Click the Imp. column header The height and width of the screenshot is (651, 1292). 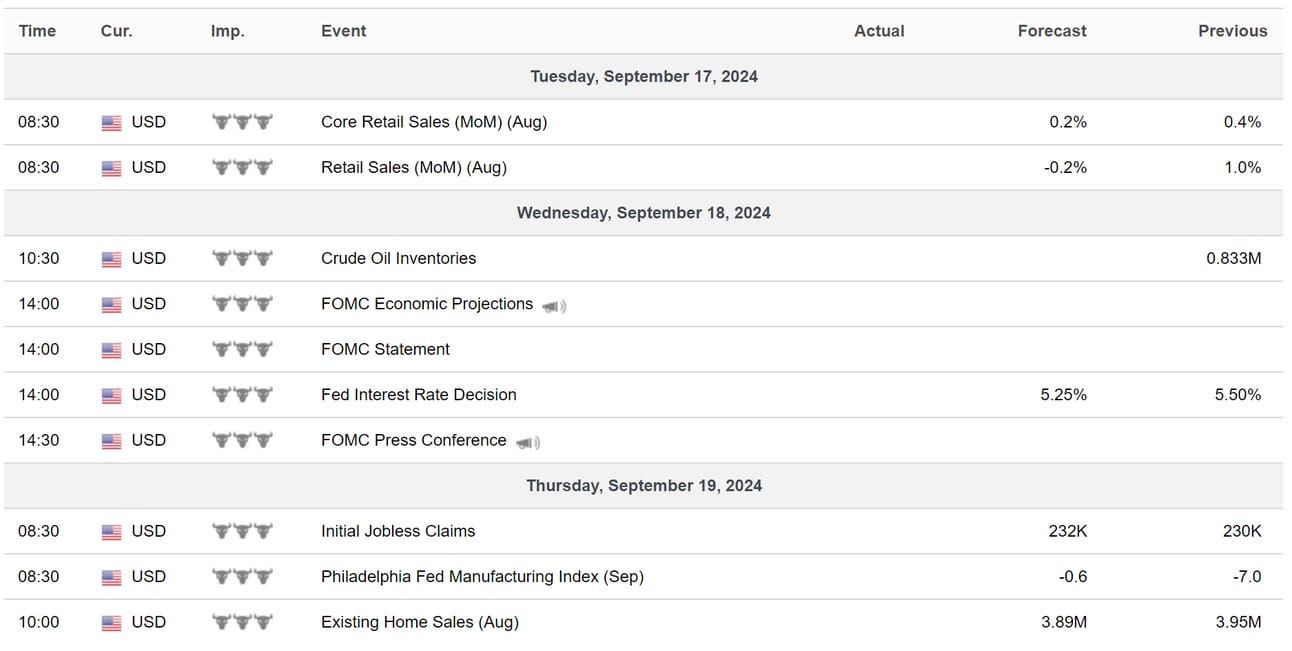pyautogui.click(x=227, y=31)
